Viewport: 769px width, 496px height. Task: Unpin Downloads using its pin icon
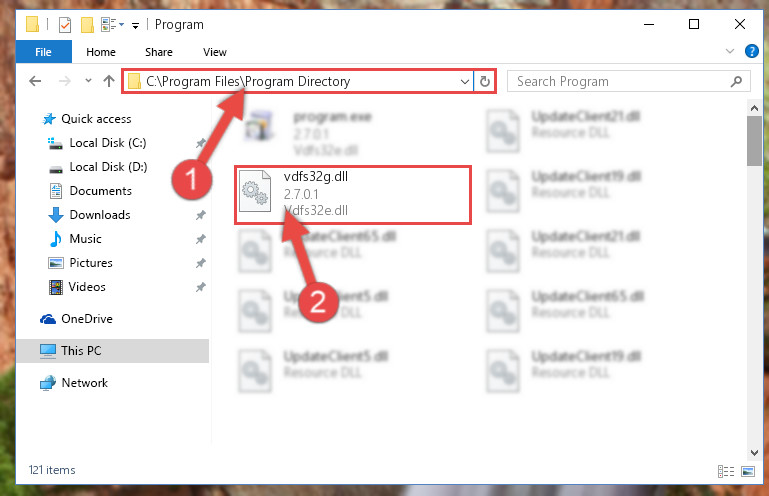[x=201, y=215]
